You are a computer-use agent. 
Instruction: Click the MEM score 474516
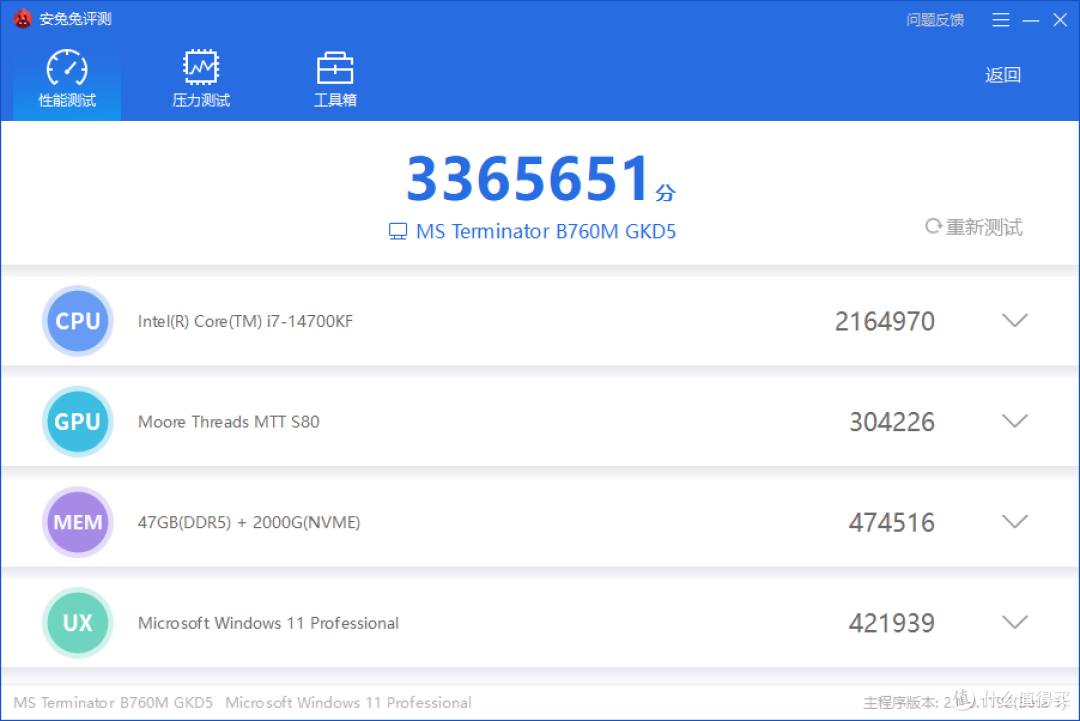[x=892, y=523]
